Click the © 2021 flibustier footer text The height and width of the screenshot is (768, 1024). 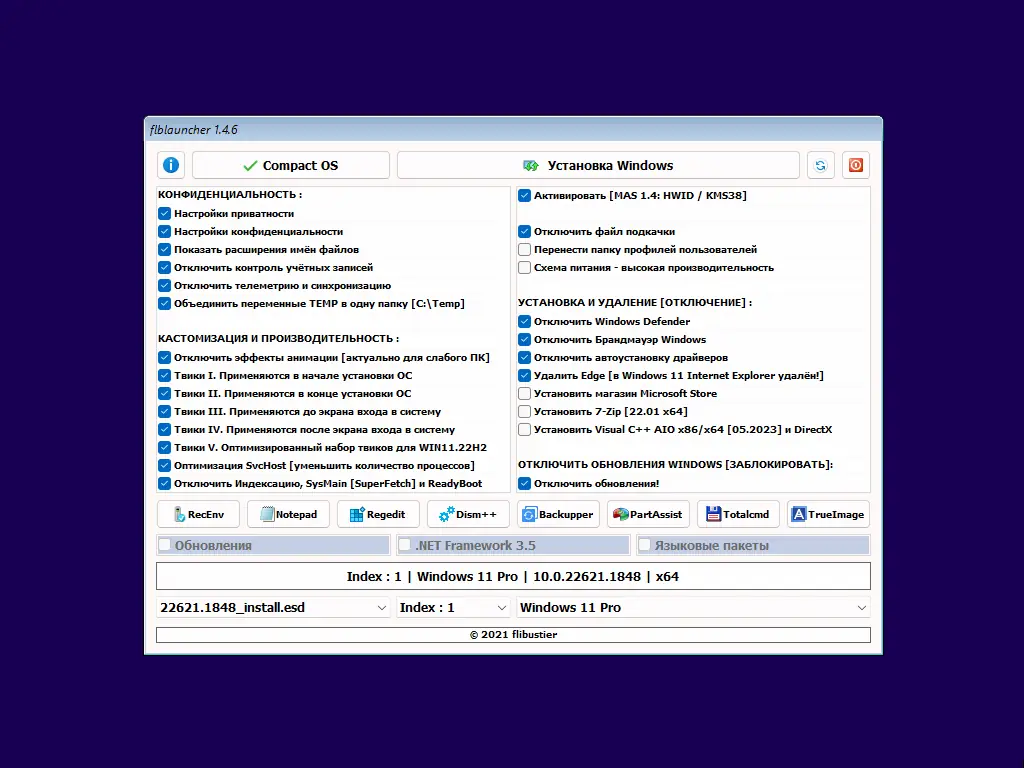[x=513, y=635]
